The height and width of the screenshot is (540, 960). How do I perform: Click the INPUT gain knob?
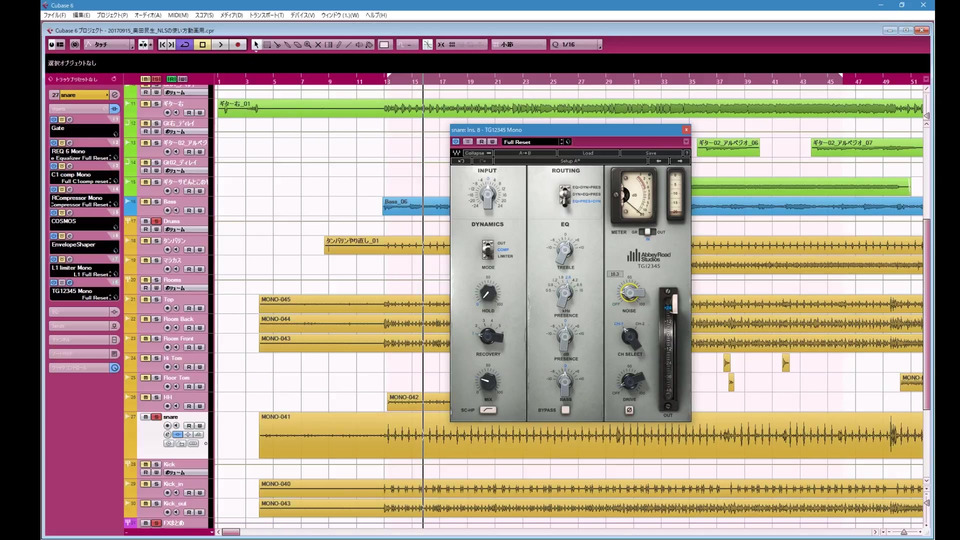487,195
